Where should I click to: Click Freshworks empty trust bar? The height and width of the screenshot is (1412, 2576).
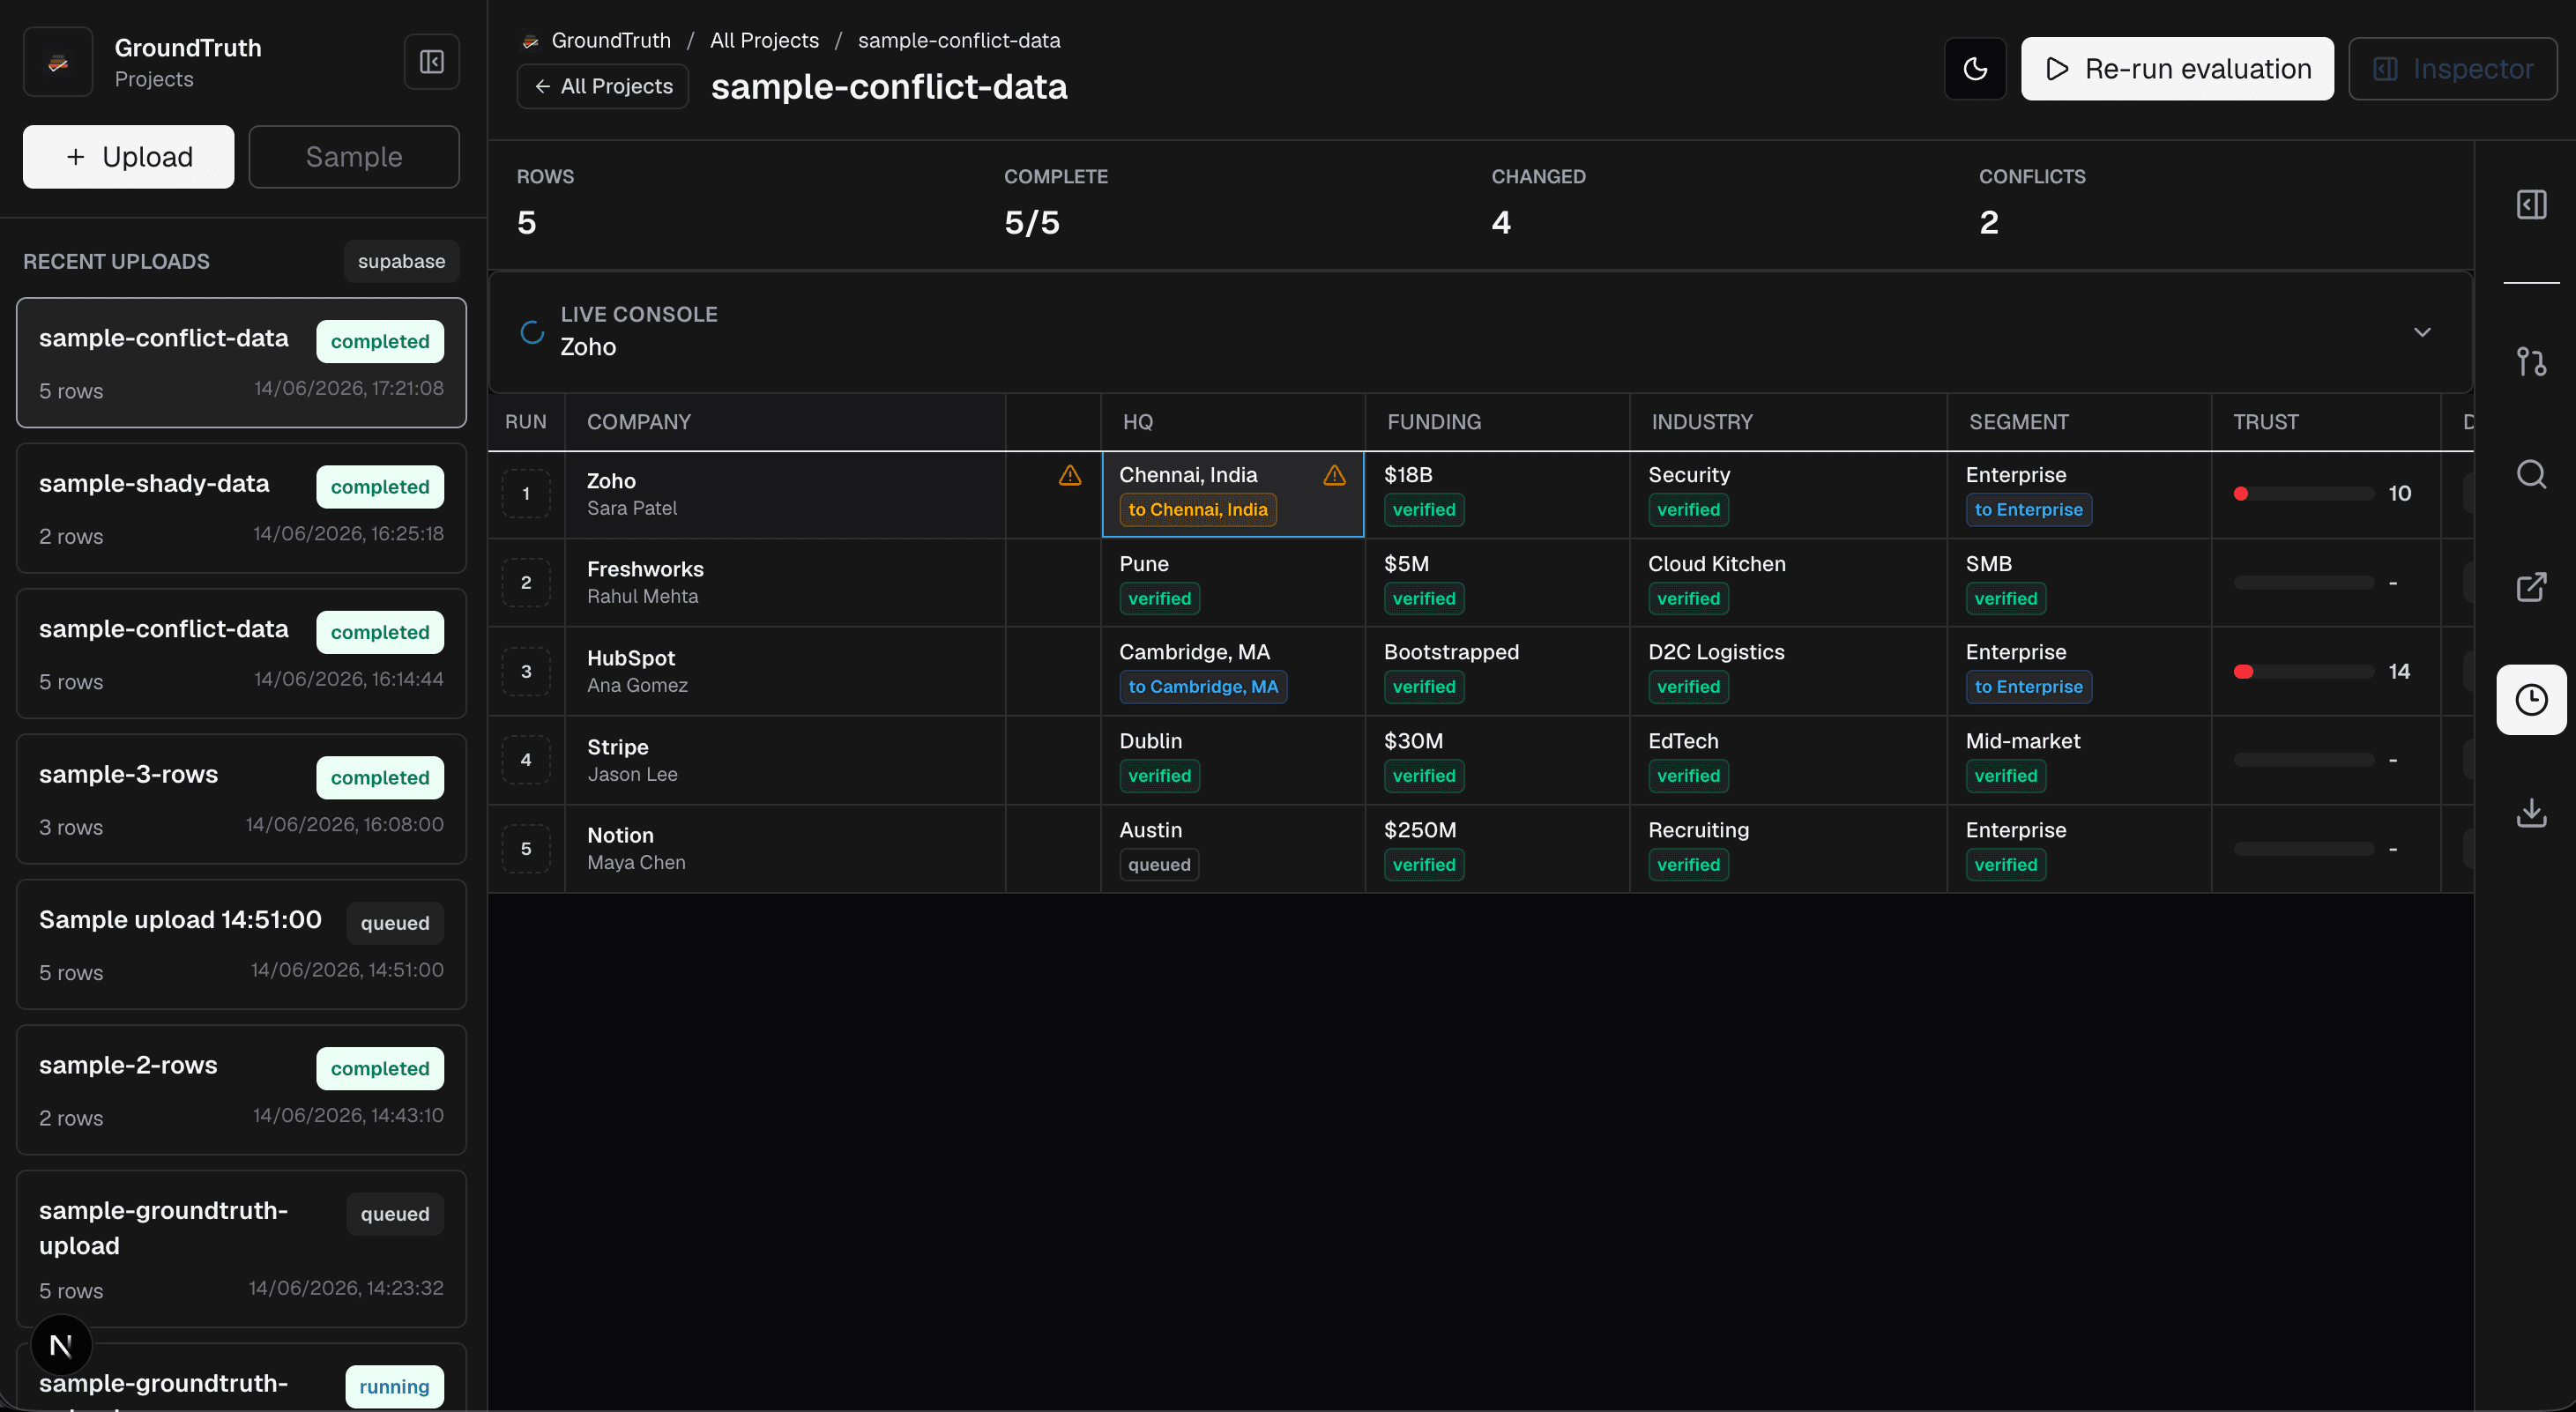pyautogui.click(x=2303, y=583)
